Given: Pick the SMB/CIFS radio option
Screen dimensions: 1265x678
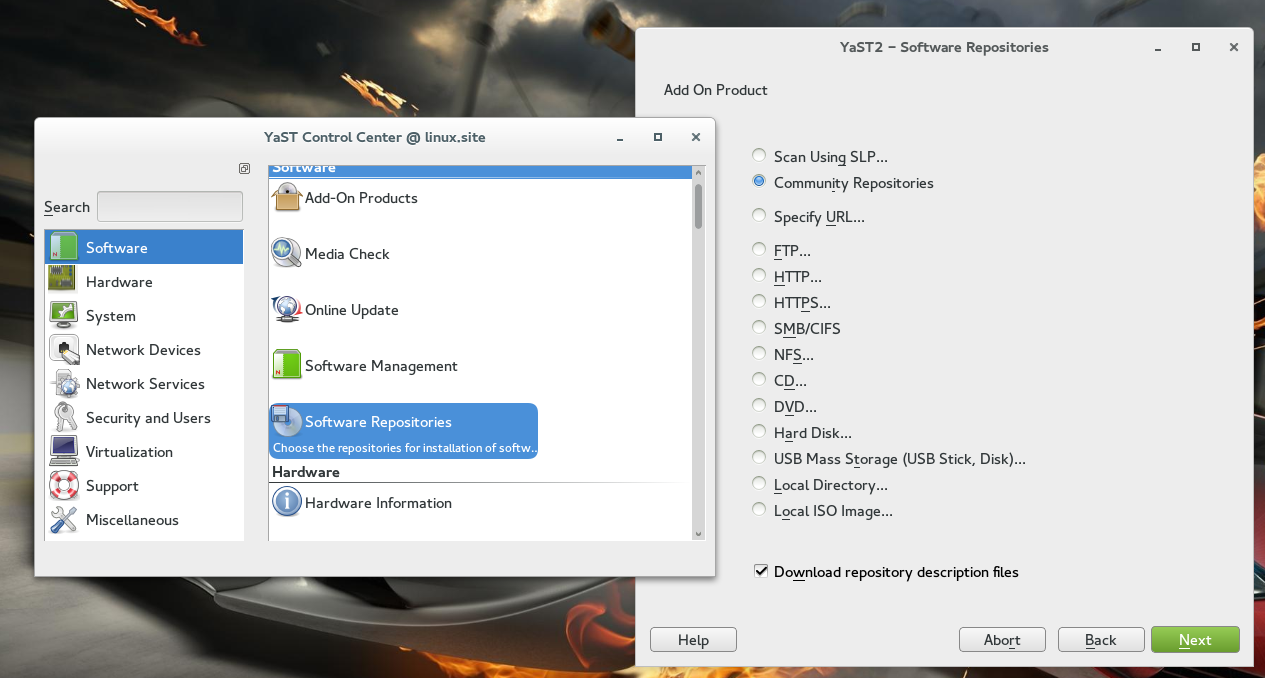Looking at the screenshot, I should click(x=759, y=327).
